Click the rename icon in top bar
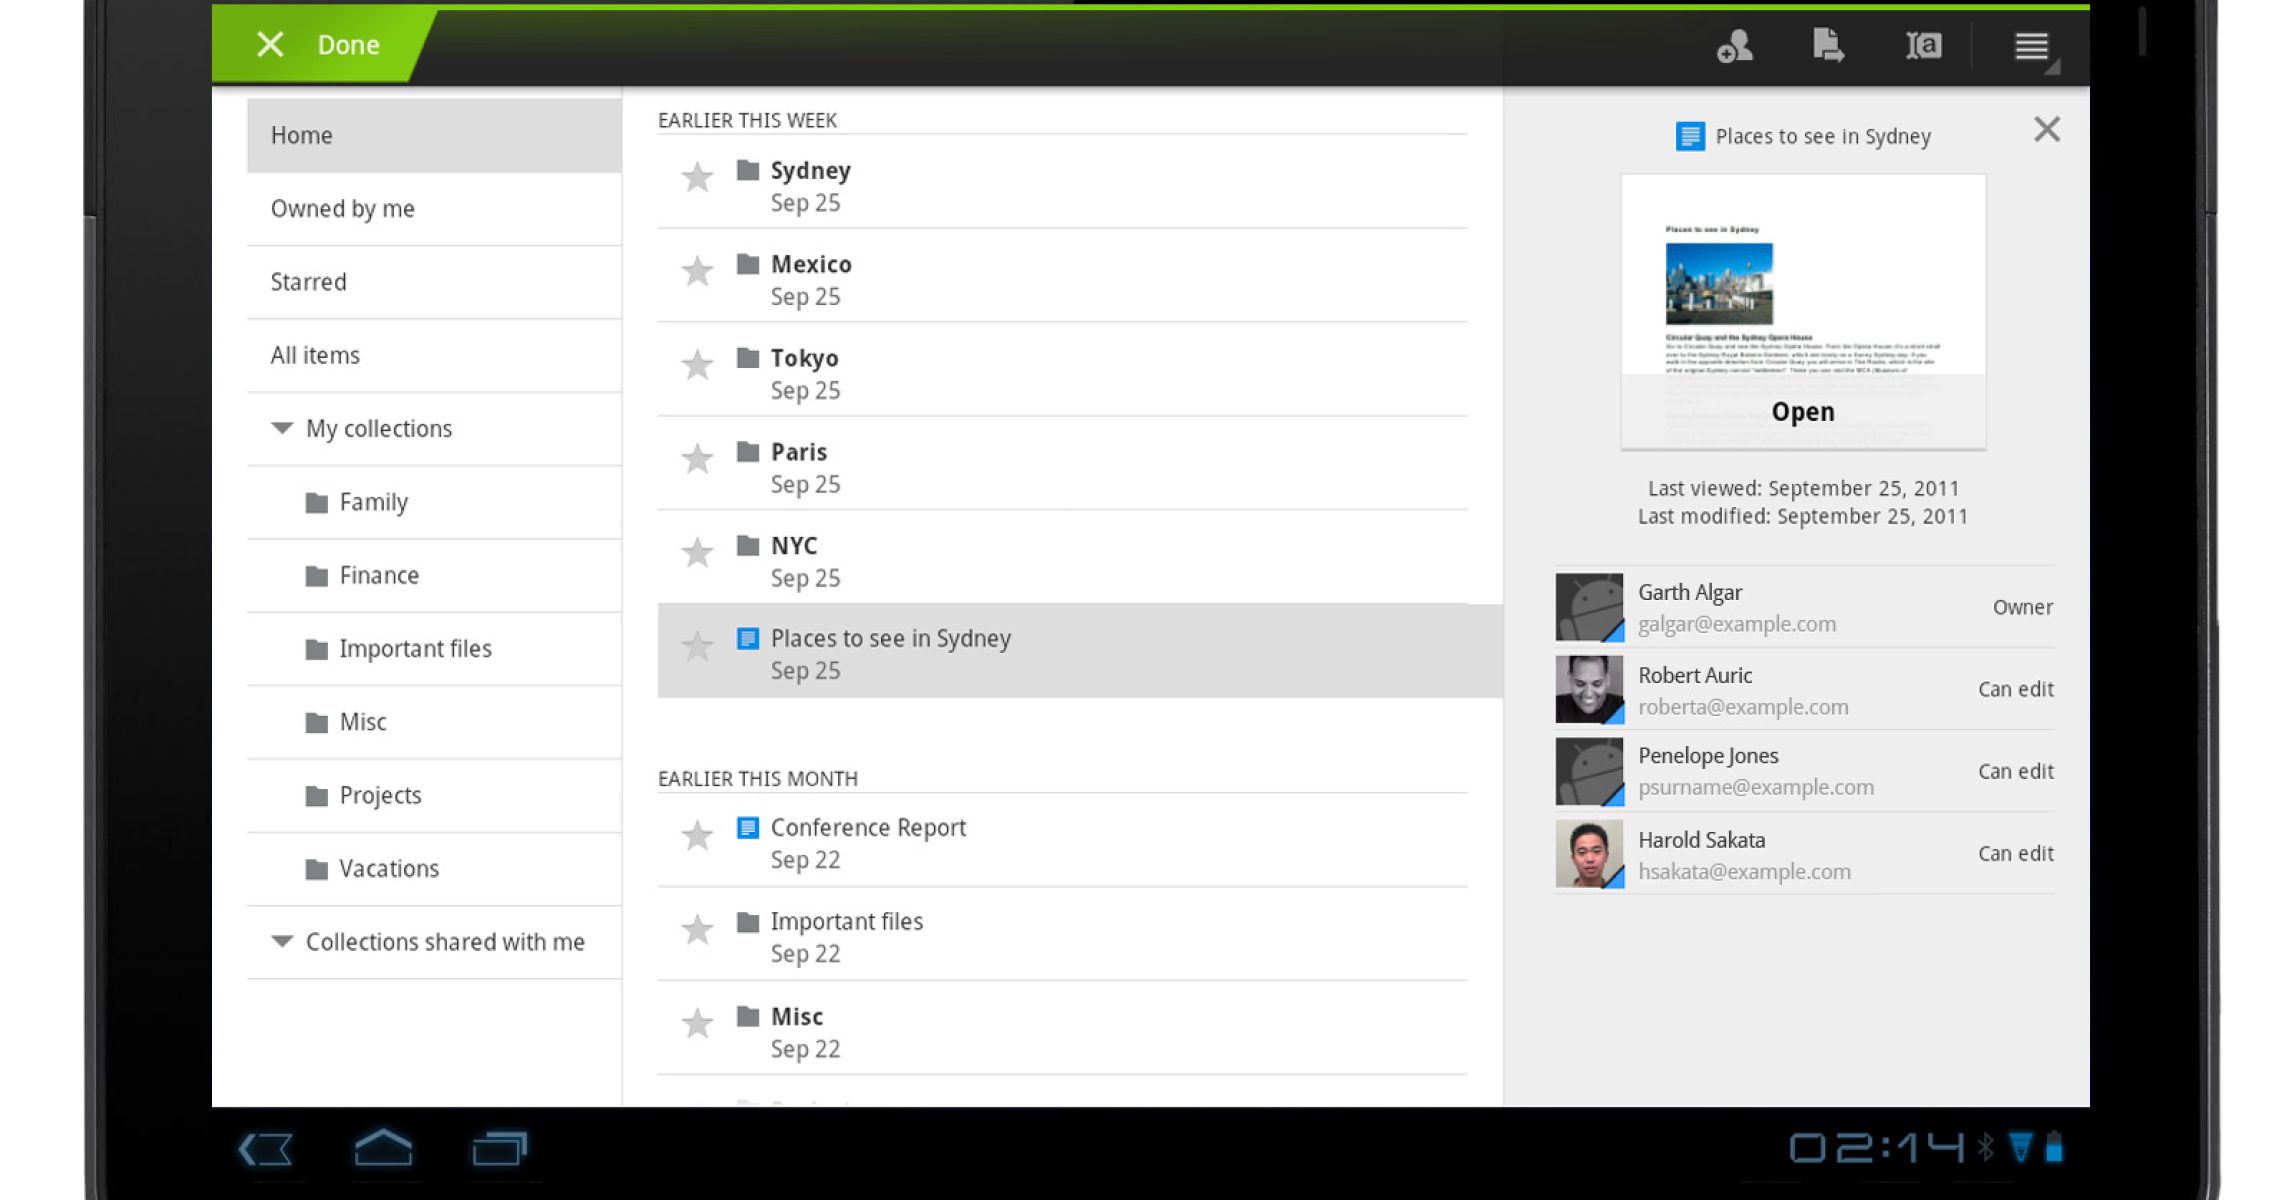This screenshot has height=1200, width=2292. tap(1923, 46)
